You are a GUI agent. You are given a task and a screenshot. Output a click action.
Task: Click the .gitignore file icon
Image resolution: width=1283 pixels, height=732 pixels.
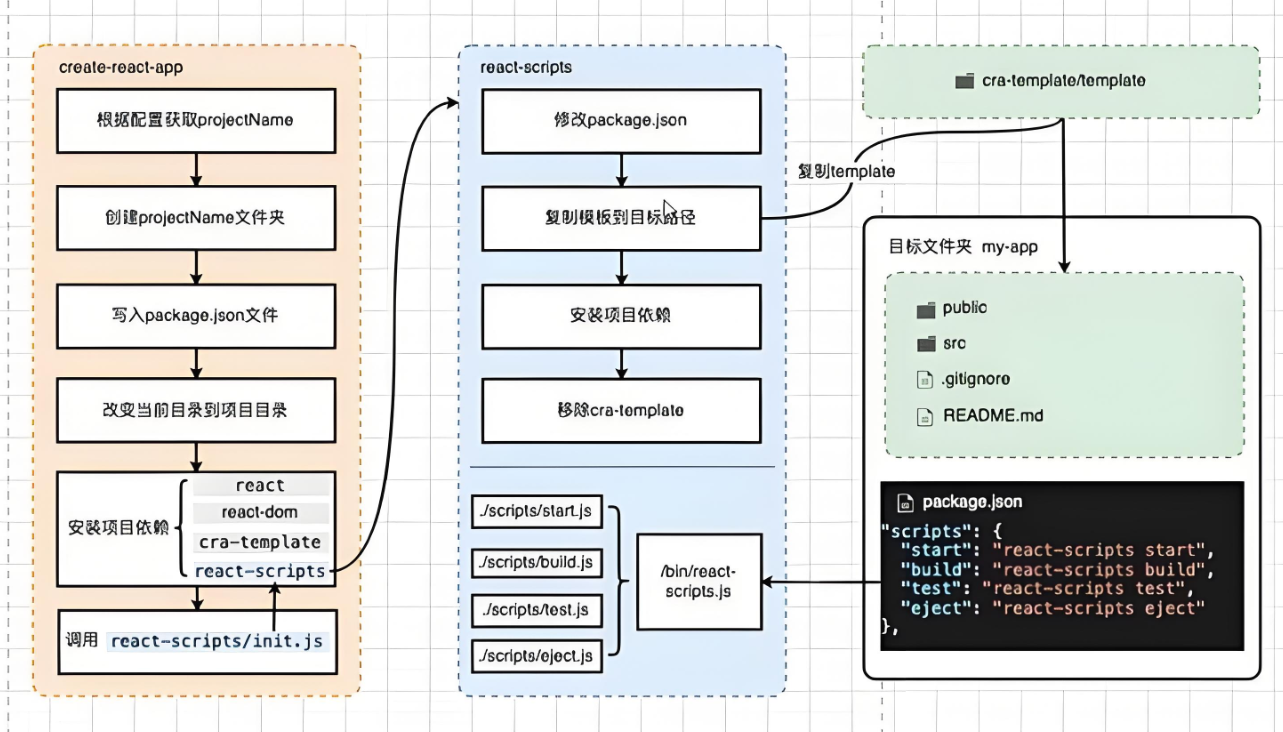(925, 380)
